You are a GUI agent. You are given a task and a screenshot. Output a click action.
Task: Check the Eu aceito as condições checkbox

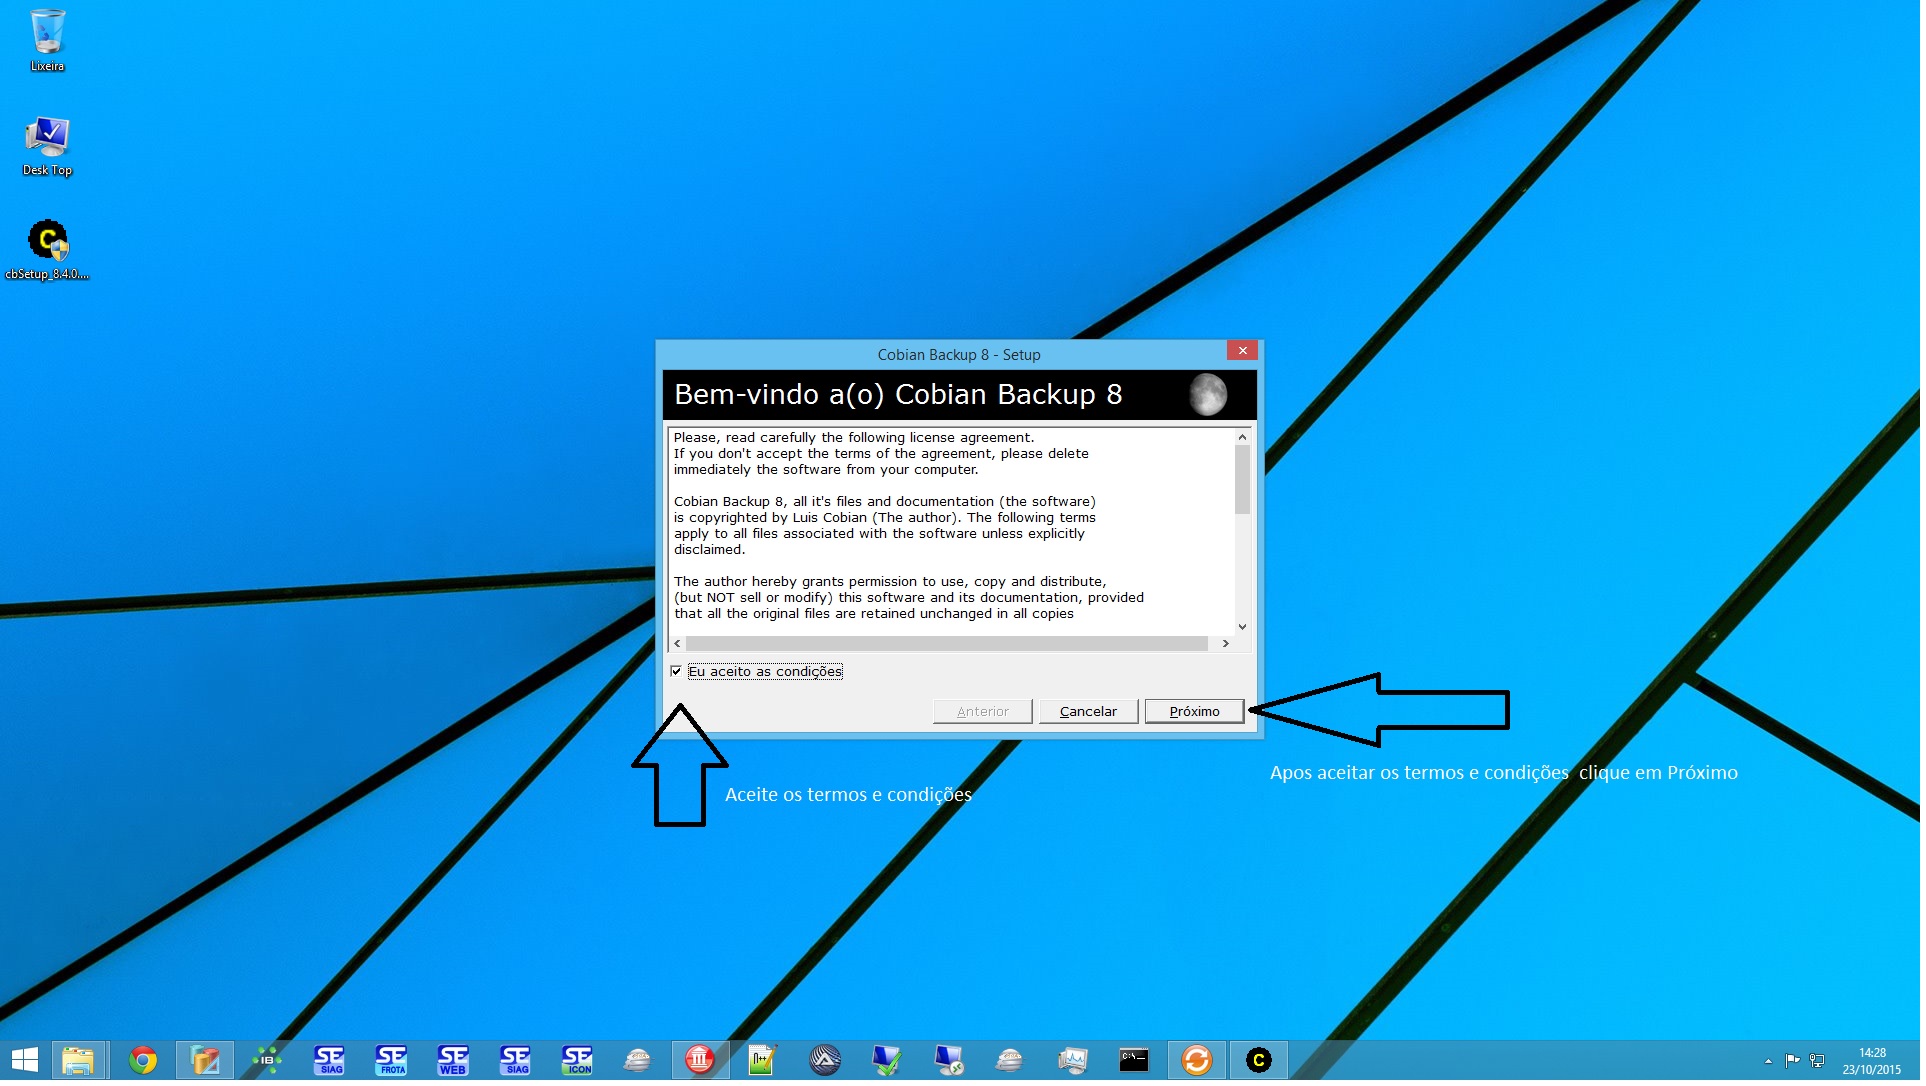[677, 673]
